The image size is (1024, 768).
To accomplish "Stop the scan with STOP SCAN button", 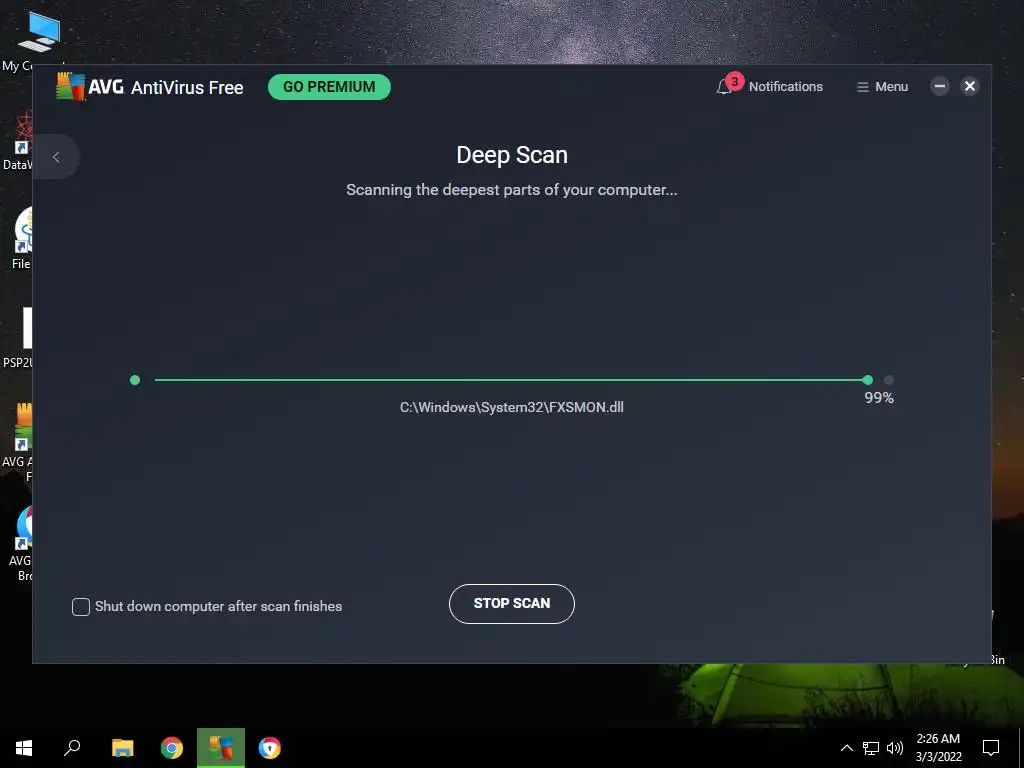I will pos(511,603).
